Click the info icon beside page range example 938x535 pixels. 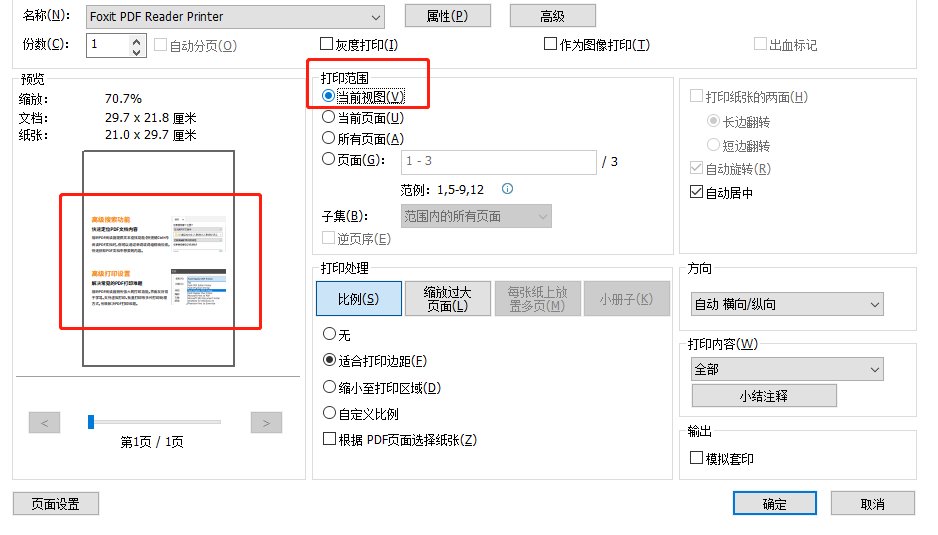pyautogui.click(x=507, y=189)
